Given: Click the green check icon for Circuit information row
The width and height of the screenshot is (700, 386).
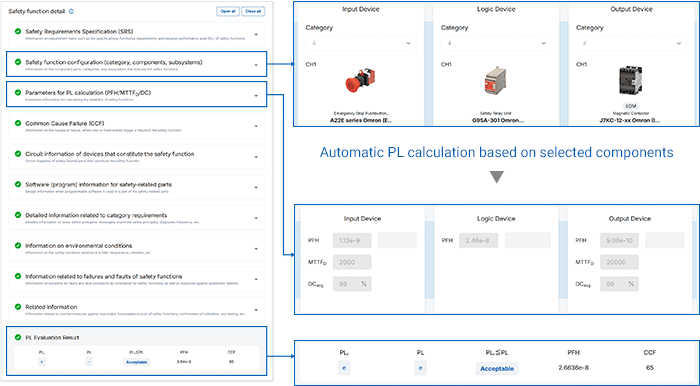Looking at the screenshot, I should (x=18, y=154).
